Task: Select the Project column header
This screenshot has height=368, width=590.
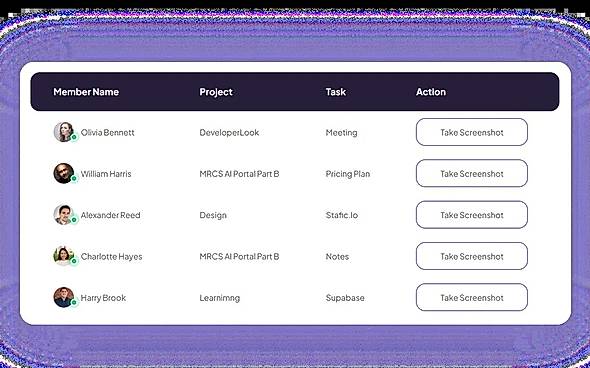Action: coord(216,92)
